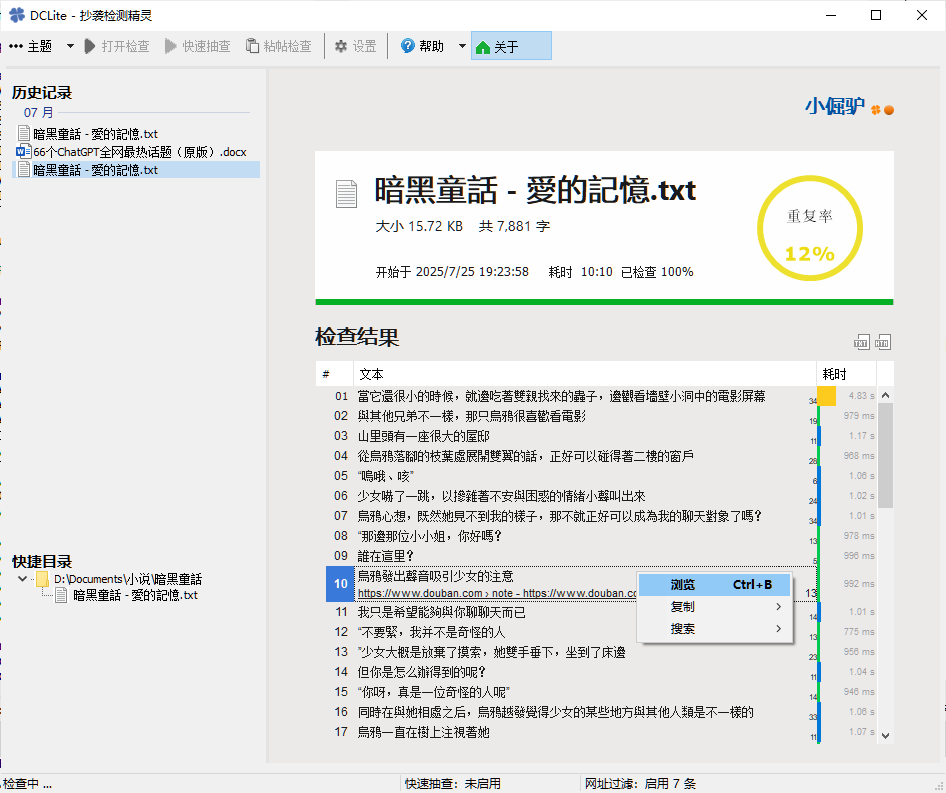The width and height of the screenshot is (946, 793).
Task: Open the 复制 submenu in context menu
Action: coord(715,607)
